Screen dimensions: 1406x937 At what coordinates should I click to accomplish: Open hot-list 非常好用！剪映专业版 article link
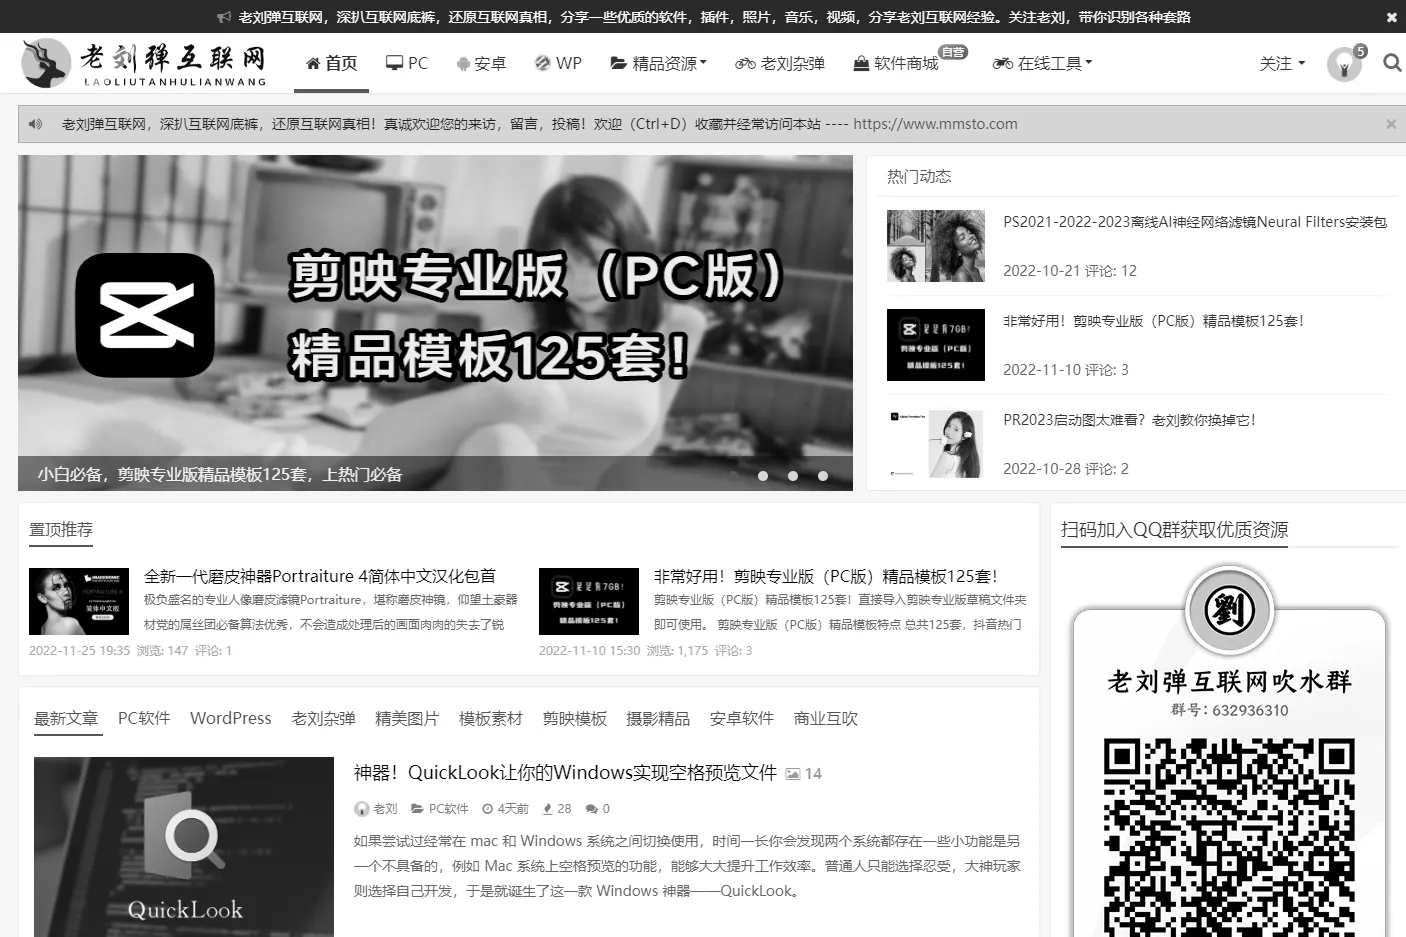click(1153, 321)
